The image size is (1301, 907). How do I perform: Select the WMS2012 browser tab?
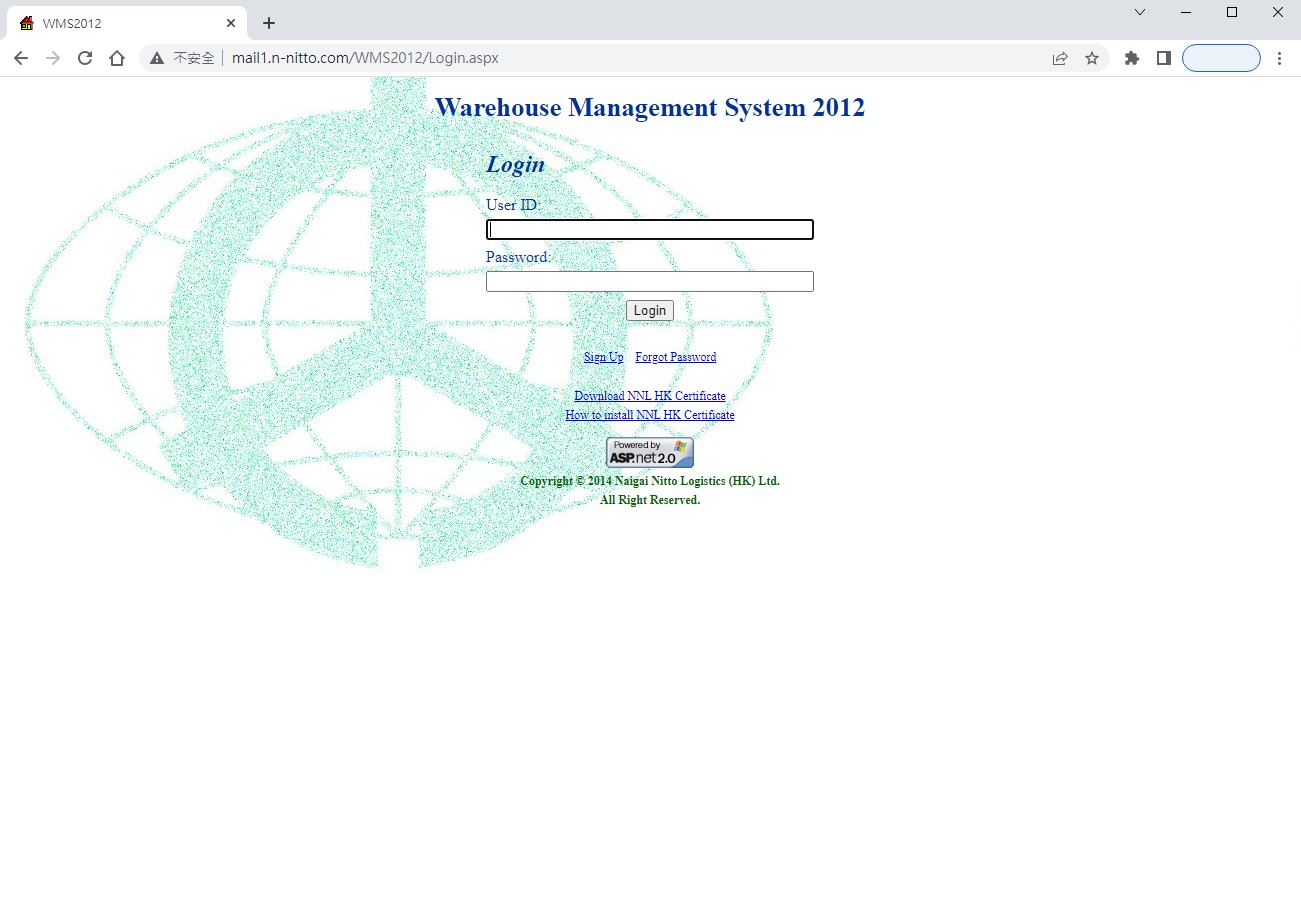(125, 23)
